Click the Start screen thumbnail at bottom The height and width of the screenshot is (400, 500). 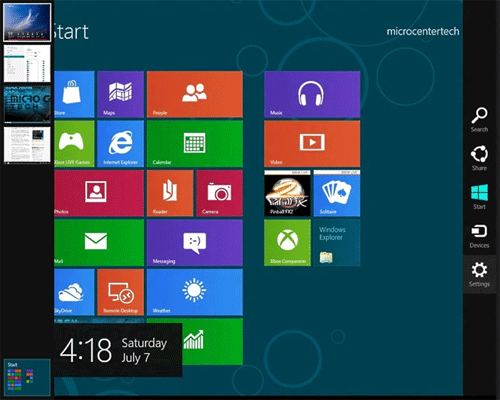click(x=27, y=377)
